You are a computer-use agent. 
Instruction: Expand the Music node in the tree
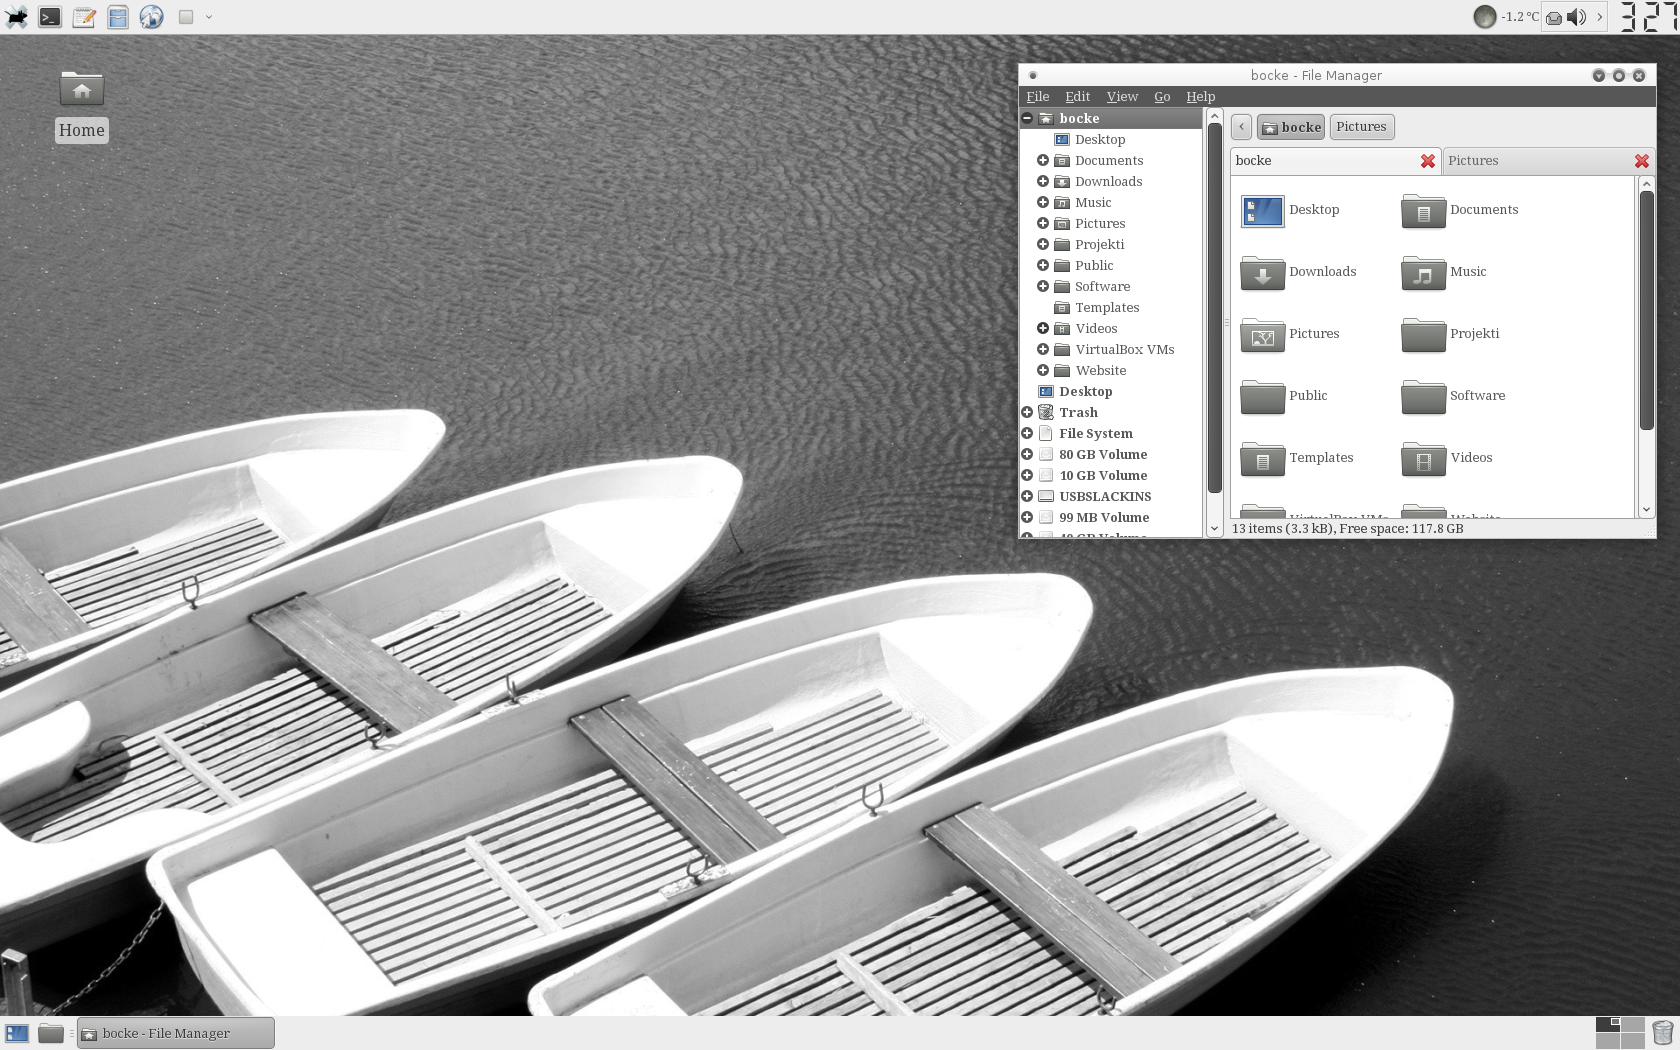[x=1043, y=202]
